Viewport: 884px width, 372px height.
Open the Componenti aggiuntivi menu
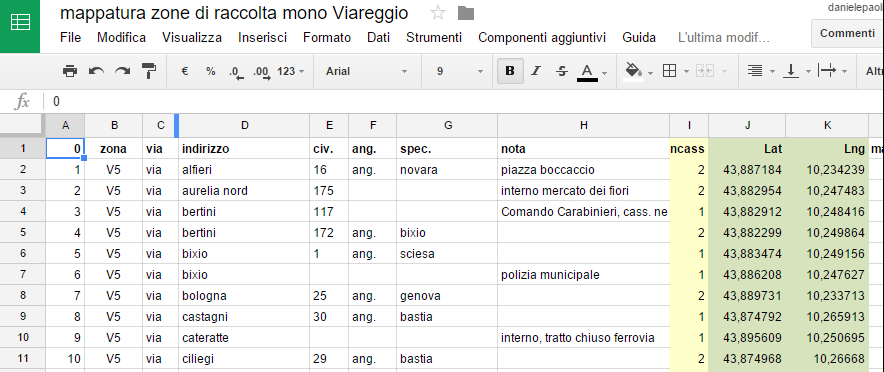click(542, 38)
